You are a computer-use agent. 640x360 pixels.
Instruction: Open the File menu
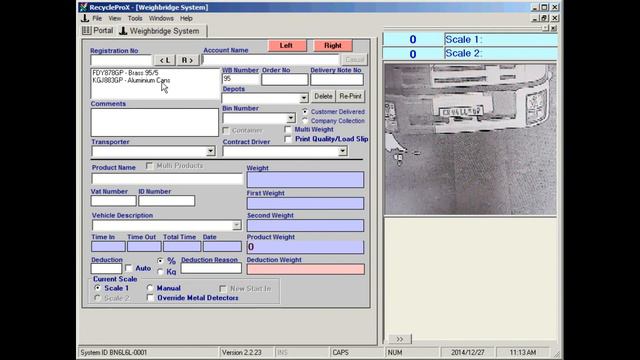[97, 18]
